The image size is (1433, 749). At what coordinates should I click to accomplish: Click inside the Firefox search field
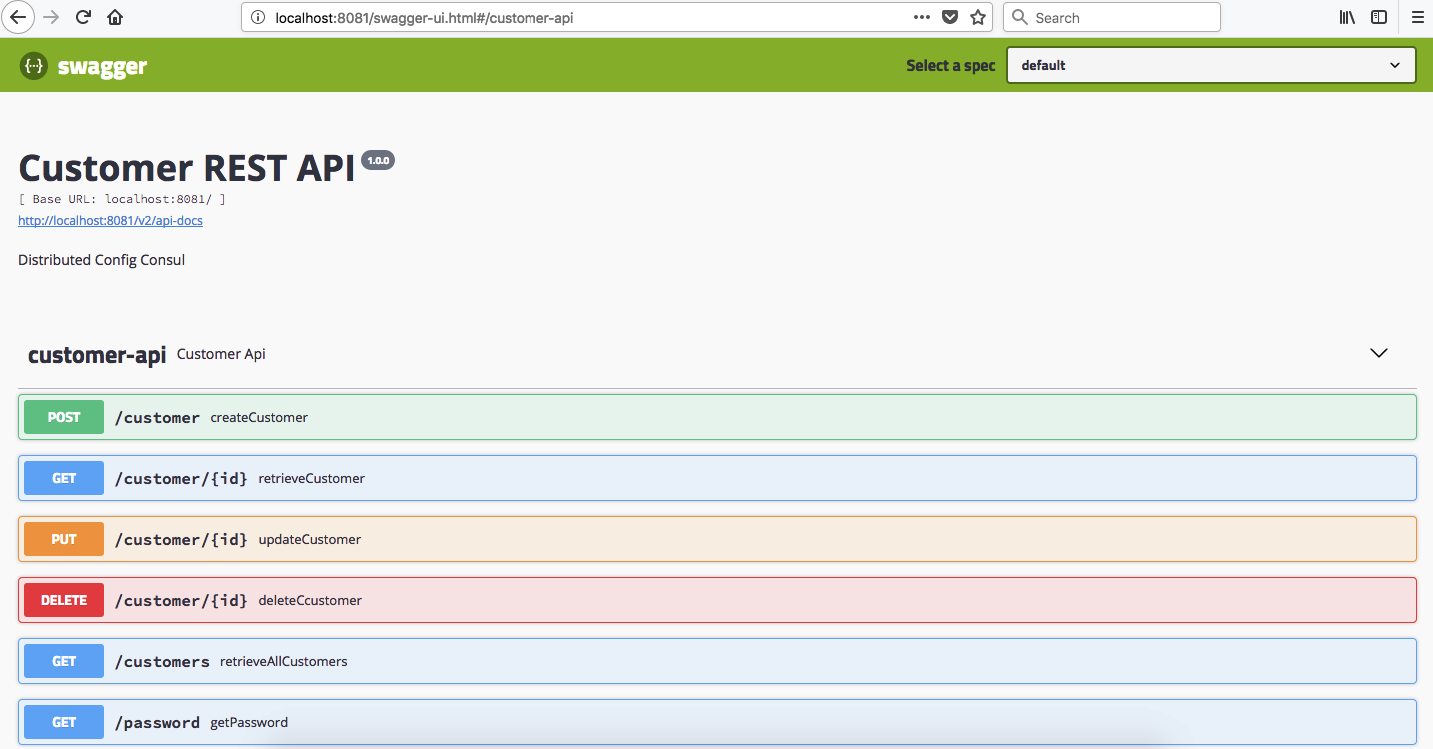click(1110, 17)
